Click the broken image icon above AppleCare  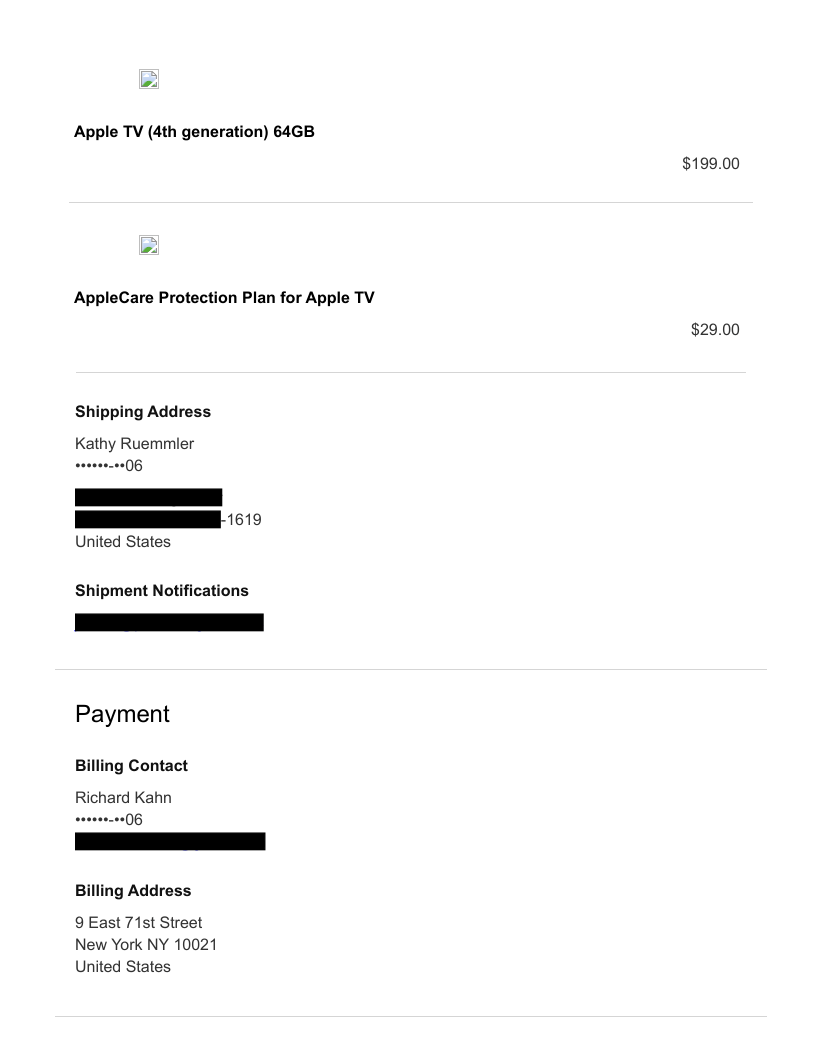[149, 245]
